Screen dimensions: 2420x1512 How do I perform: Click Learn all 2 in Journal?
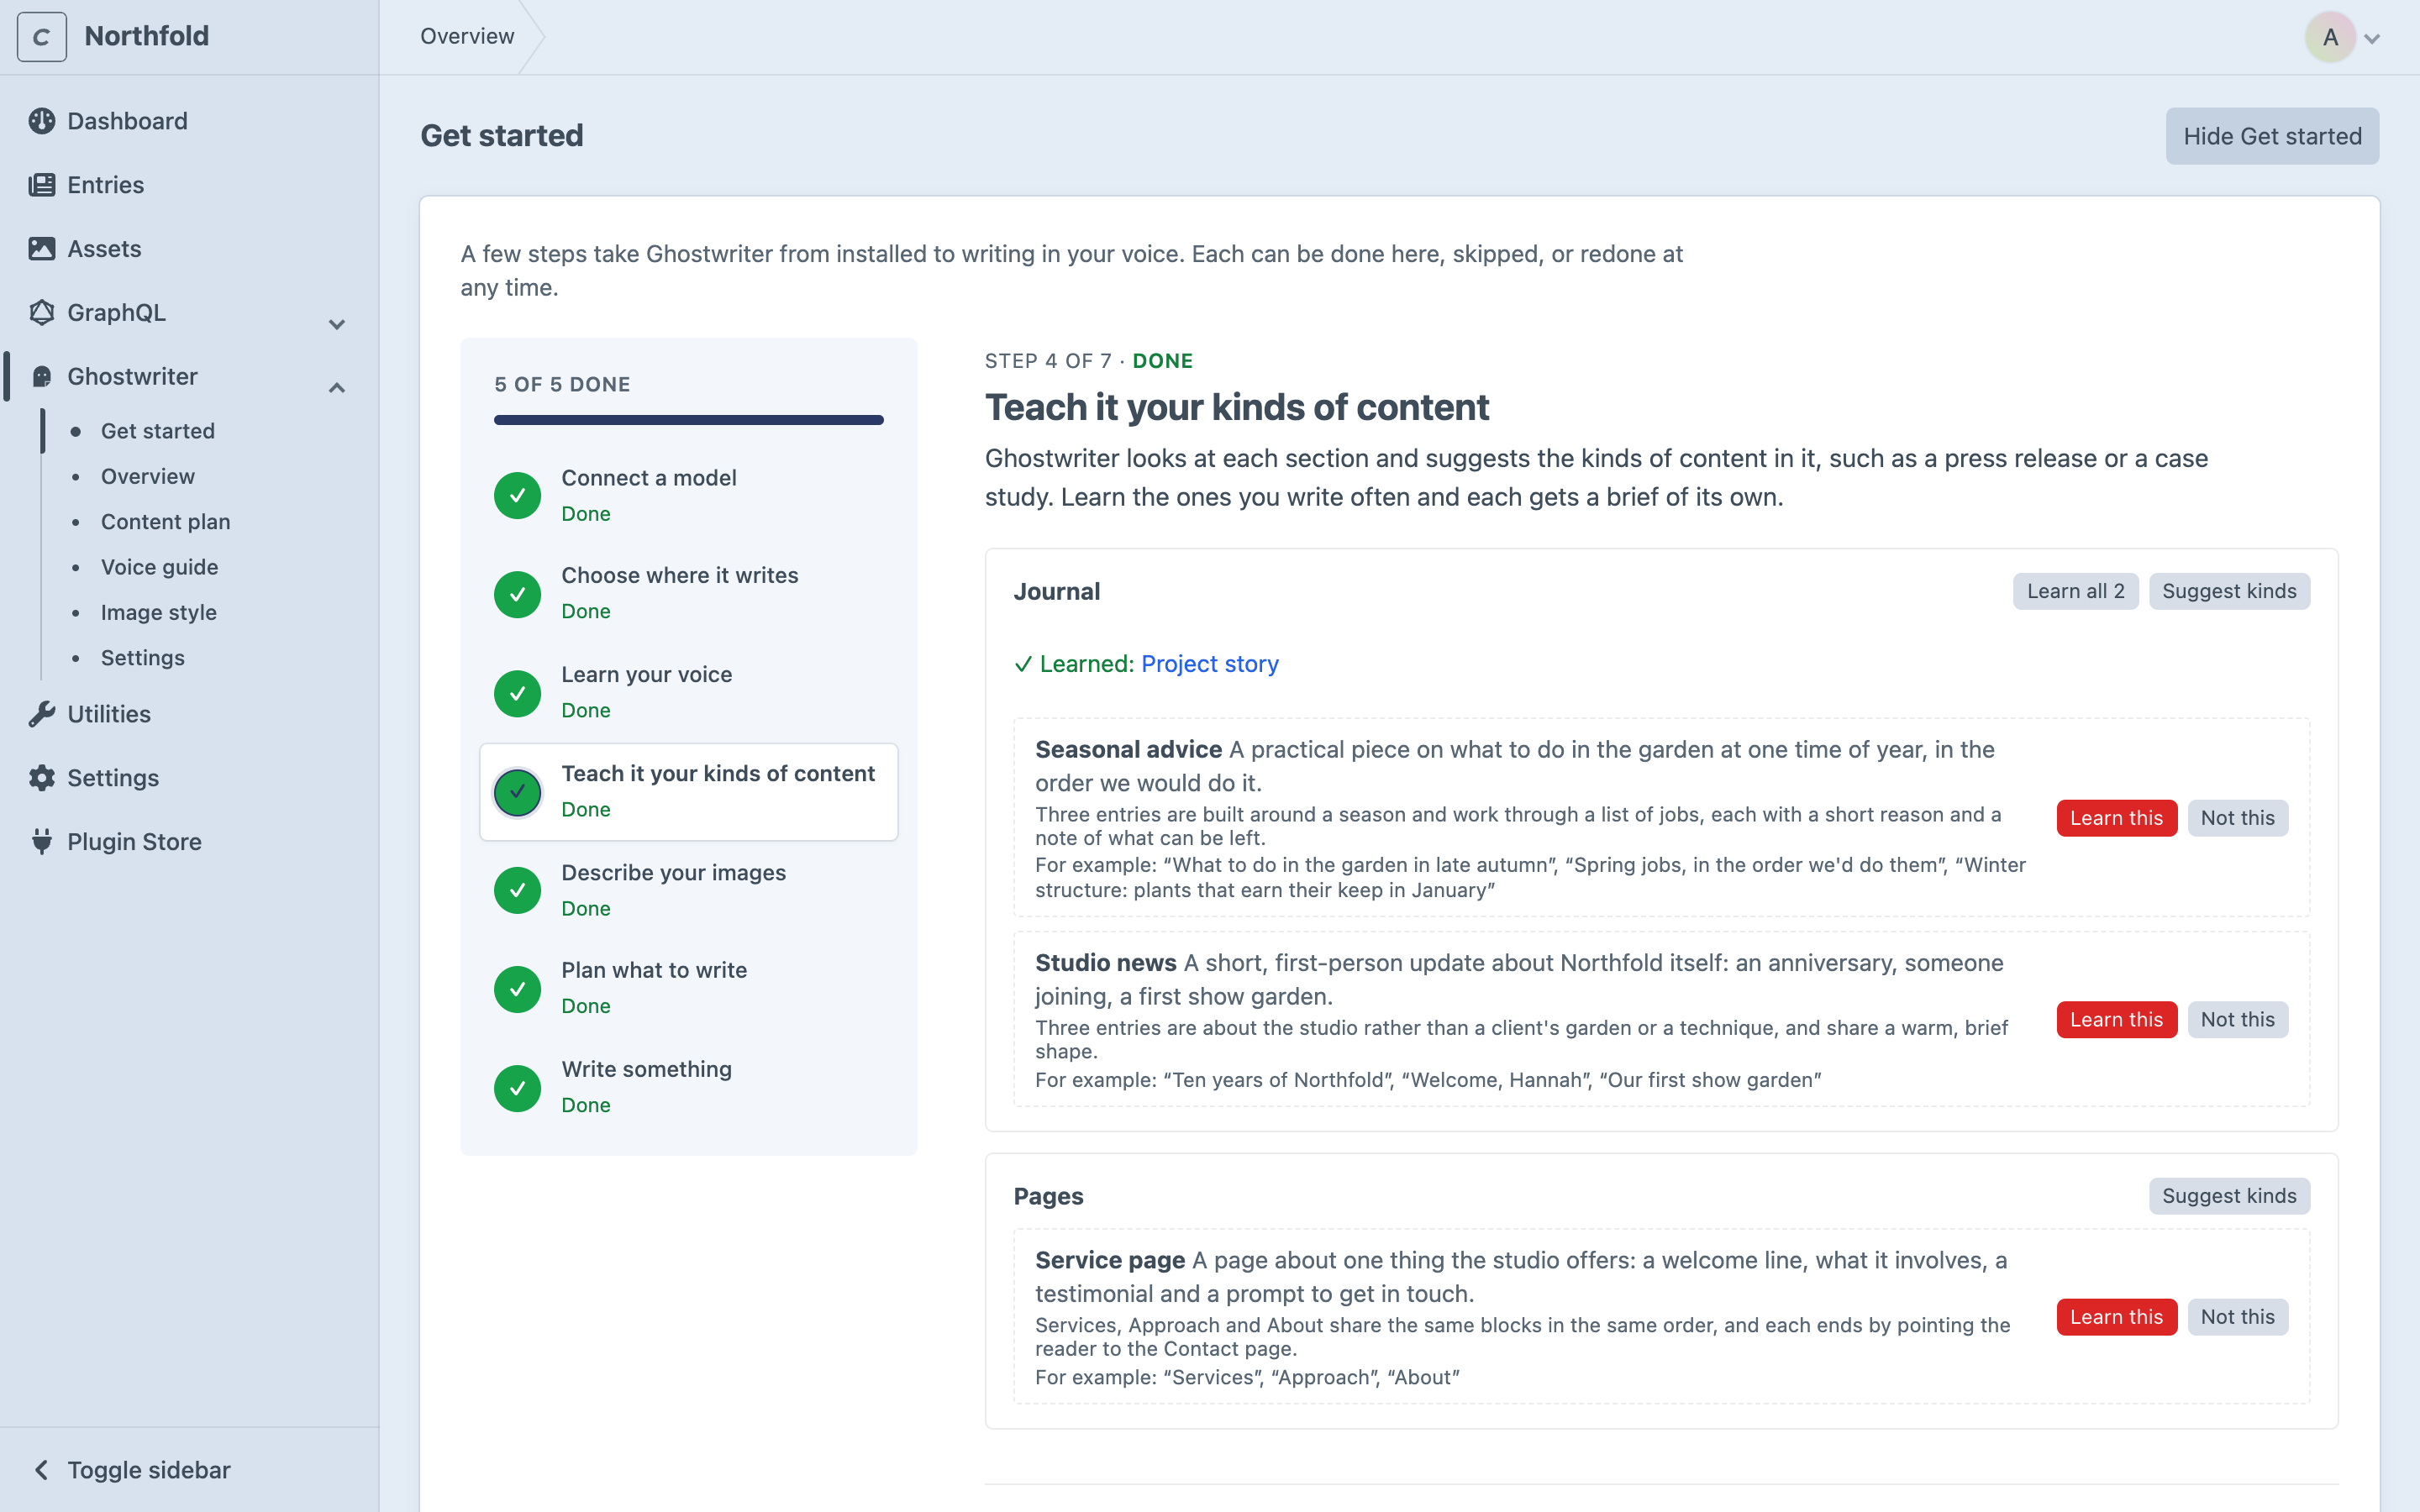2075,591
